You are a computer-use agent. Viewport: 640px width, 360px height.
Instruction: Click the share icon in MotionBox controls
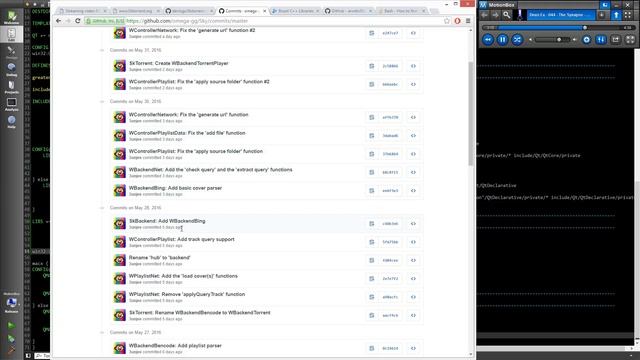(616, 40)
